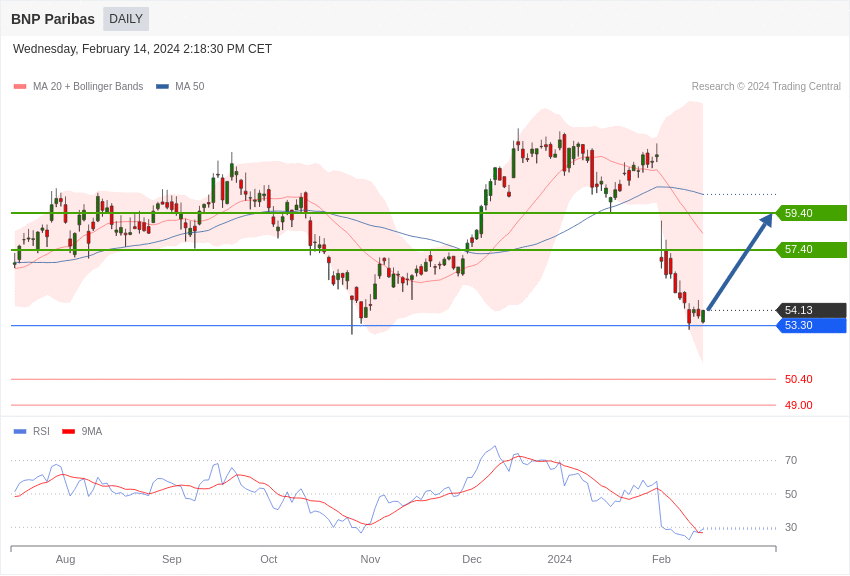The image size is (850, 576).
Task: Click the blue RSI legend swatch
Action: click(20, 432)
